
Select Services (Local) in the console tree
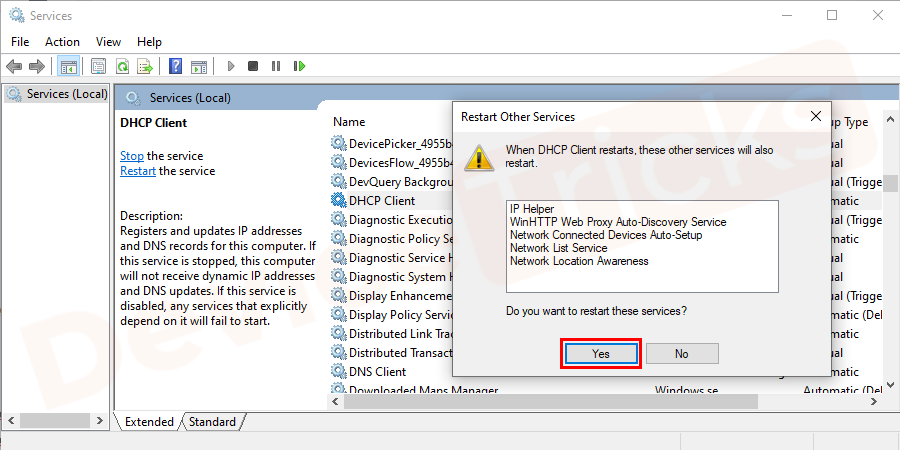pos(56,94)
